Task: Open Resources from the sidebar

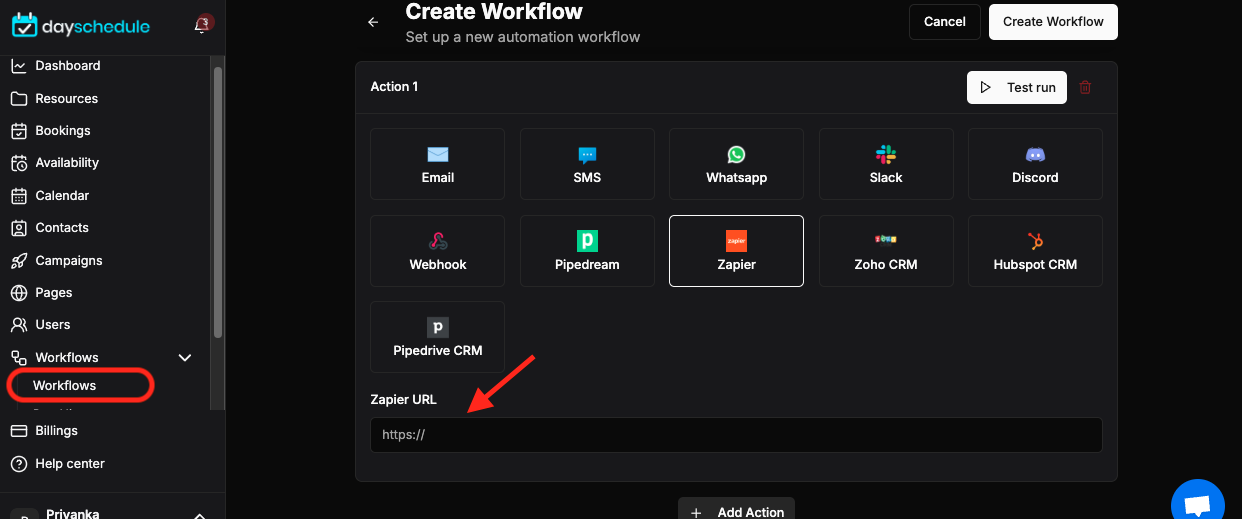Action: click(66, 99)
